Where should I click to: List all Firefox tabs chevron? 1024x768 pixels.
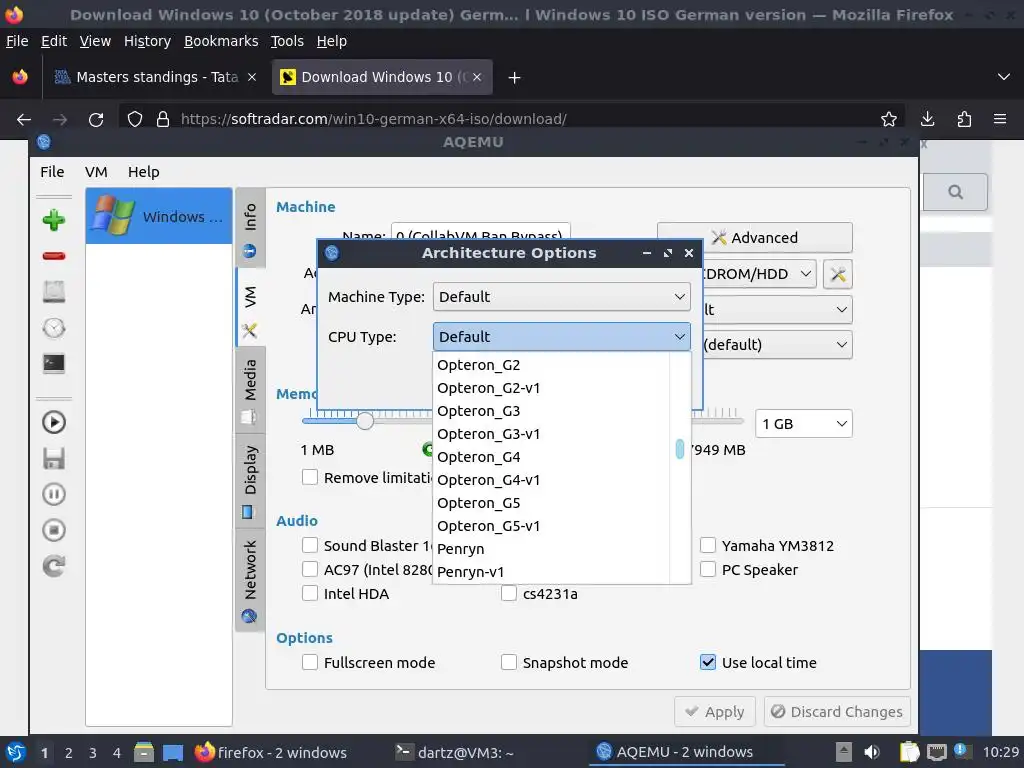coord(1004,77)
